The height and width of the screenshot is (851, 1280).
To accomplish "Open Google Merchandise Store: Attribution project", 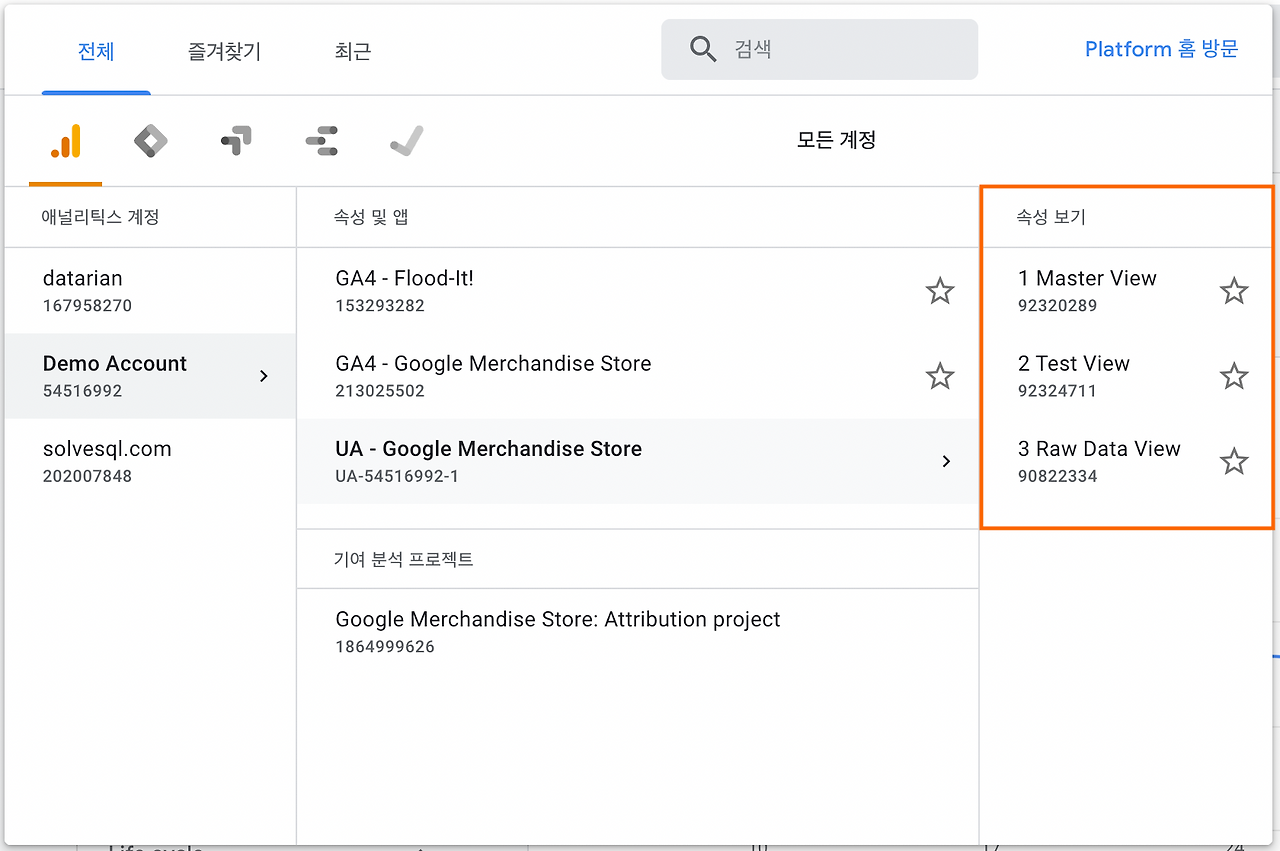I will coord(557,630).
